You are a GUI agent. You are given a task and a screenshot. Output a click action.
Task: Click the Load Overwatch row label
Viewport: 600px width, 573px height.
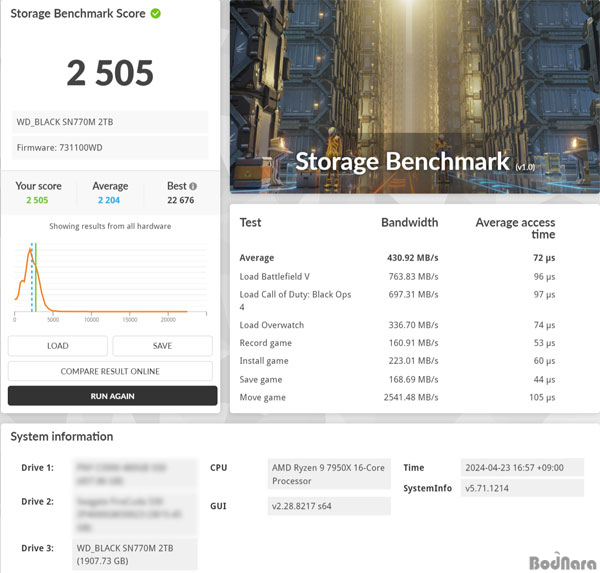272,325
